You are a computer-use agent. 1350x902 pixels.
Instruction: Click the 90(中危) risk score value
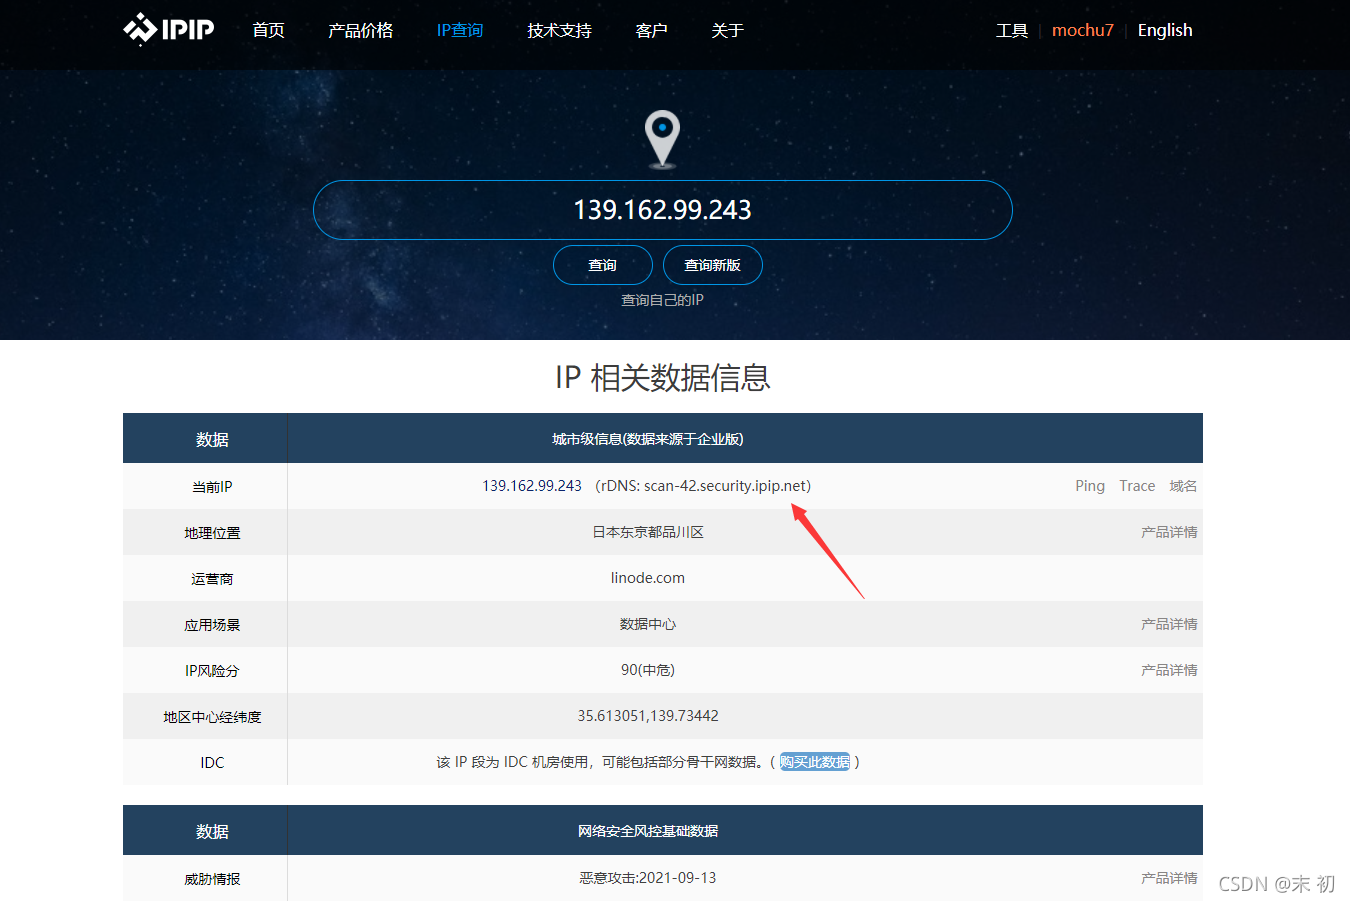[x=648, y=670]
